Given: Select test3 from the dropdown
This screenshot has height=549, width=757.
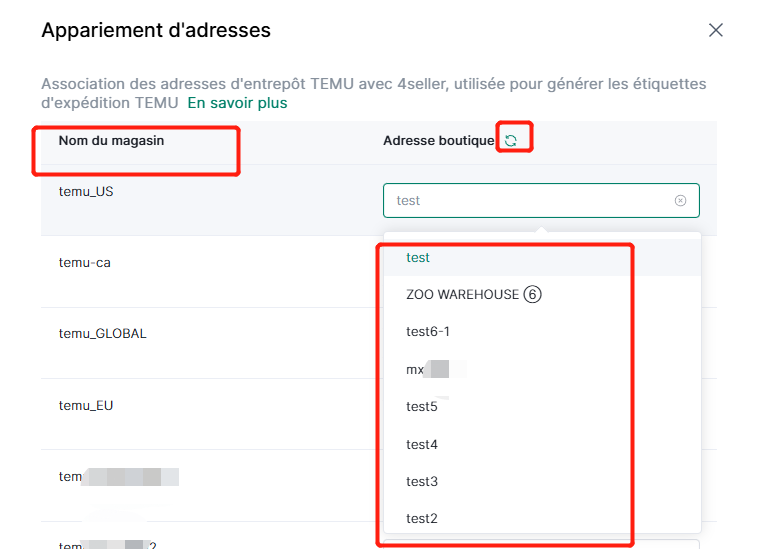Looking at the screenshot, I should [x=542, y=481].
